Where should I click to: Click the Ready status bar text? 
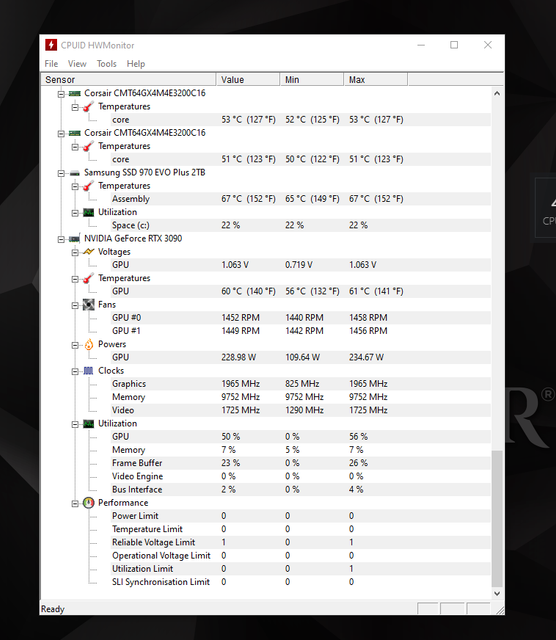click(53, 609)
